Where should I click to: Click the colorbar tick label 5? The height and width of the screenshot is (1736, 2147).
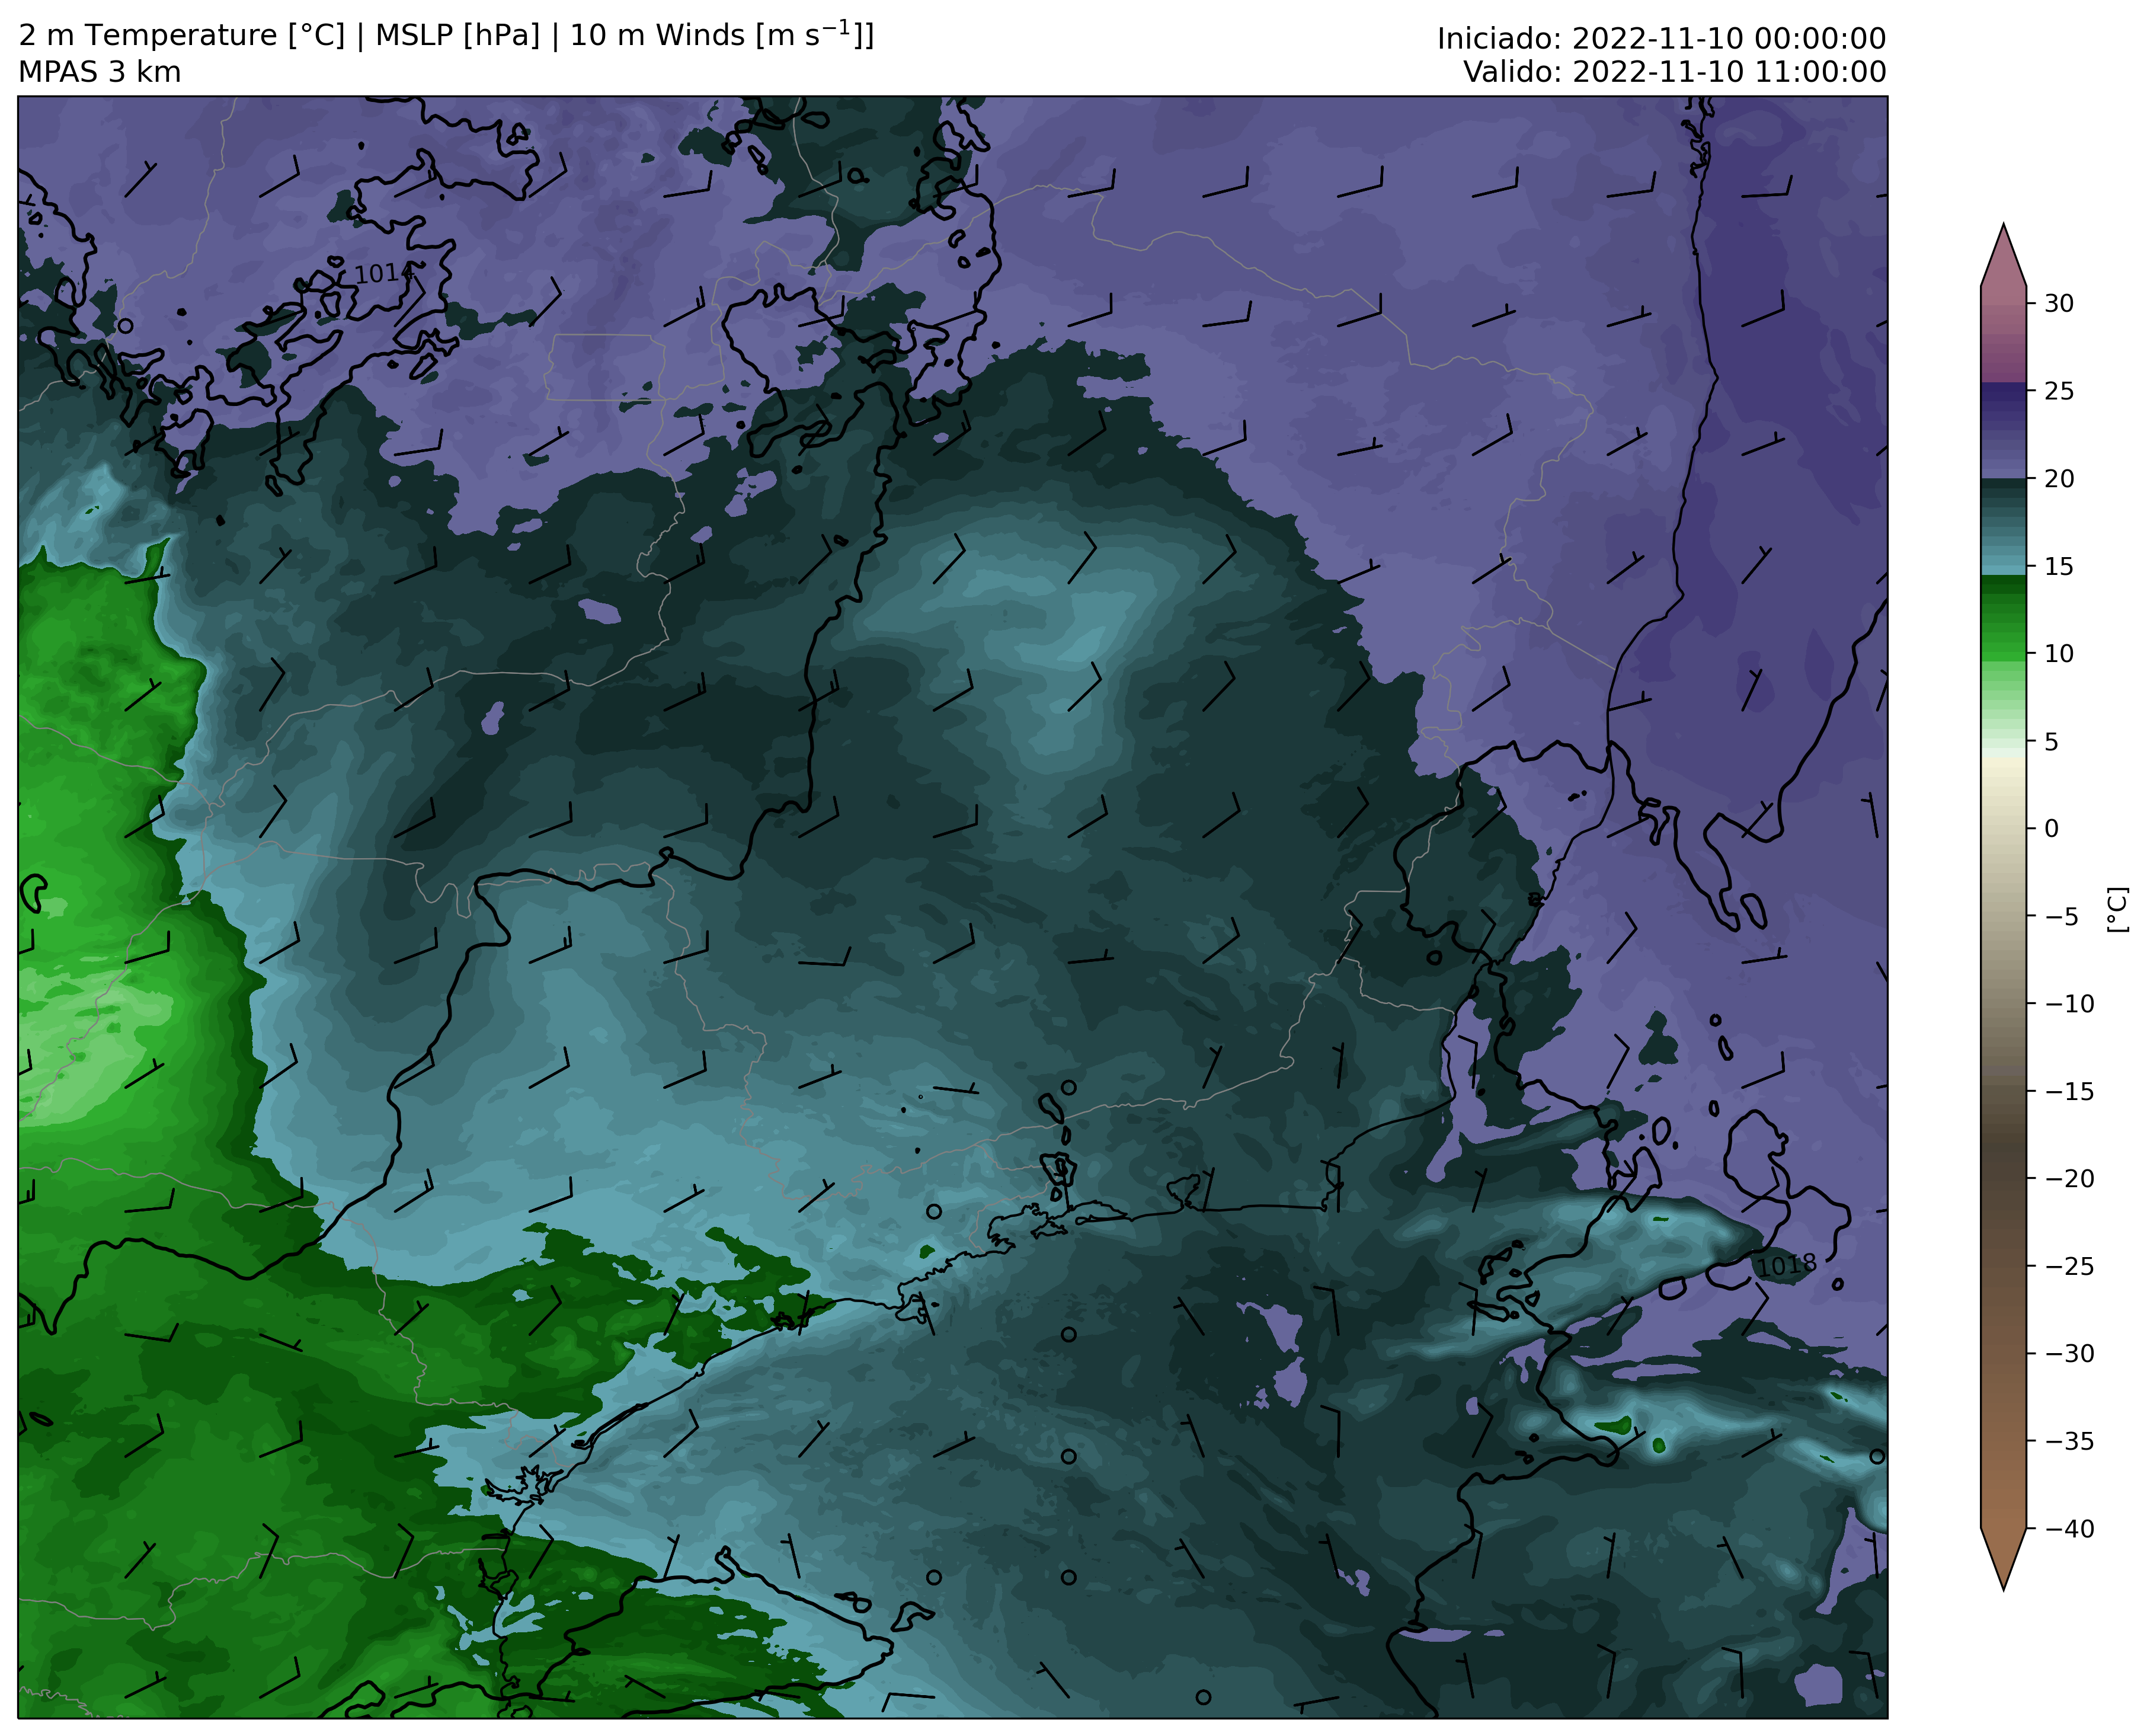coord(2051,741)
